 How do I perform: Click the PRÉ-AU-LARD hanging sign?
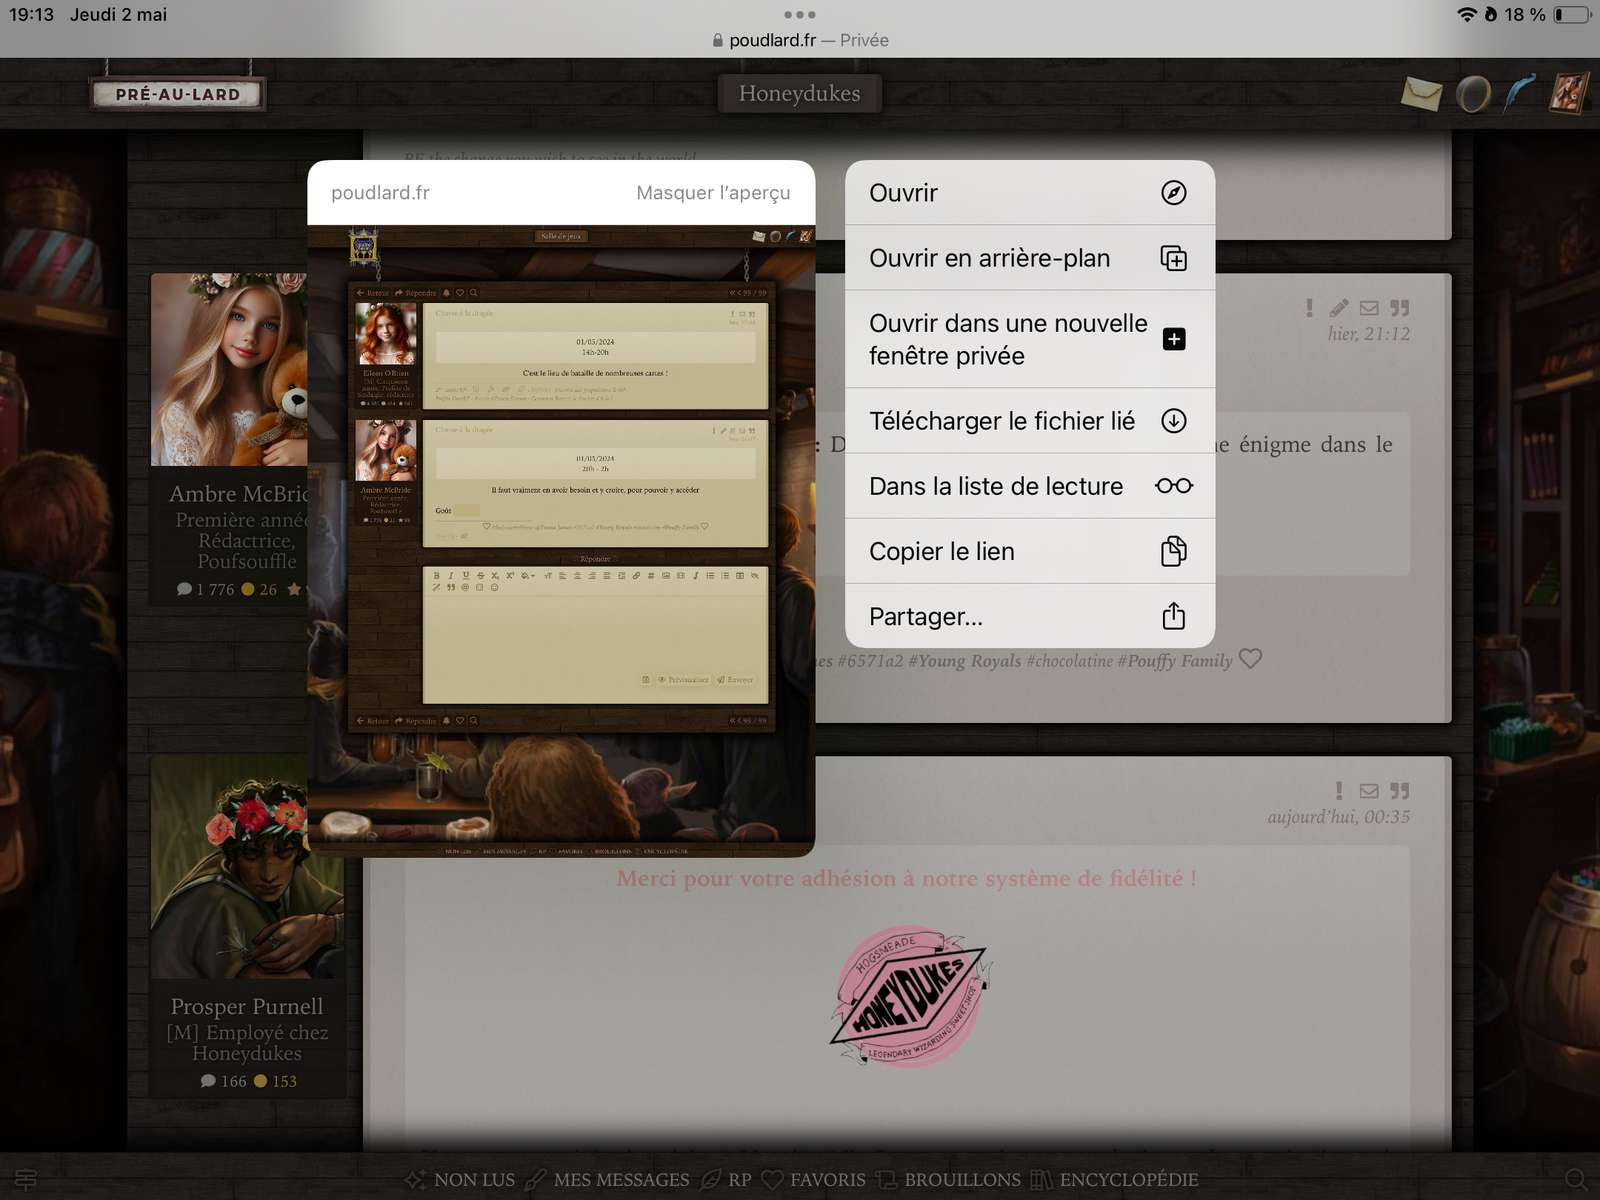click(178, 94)
